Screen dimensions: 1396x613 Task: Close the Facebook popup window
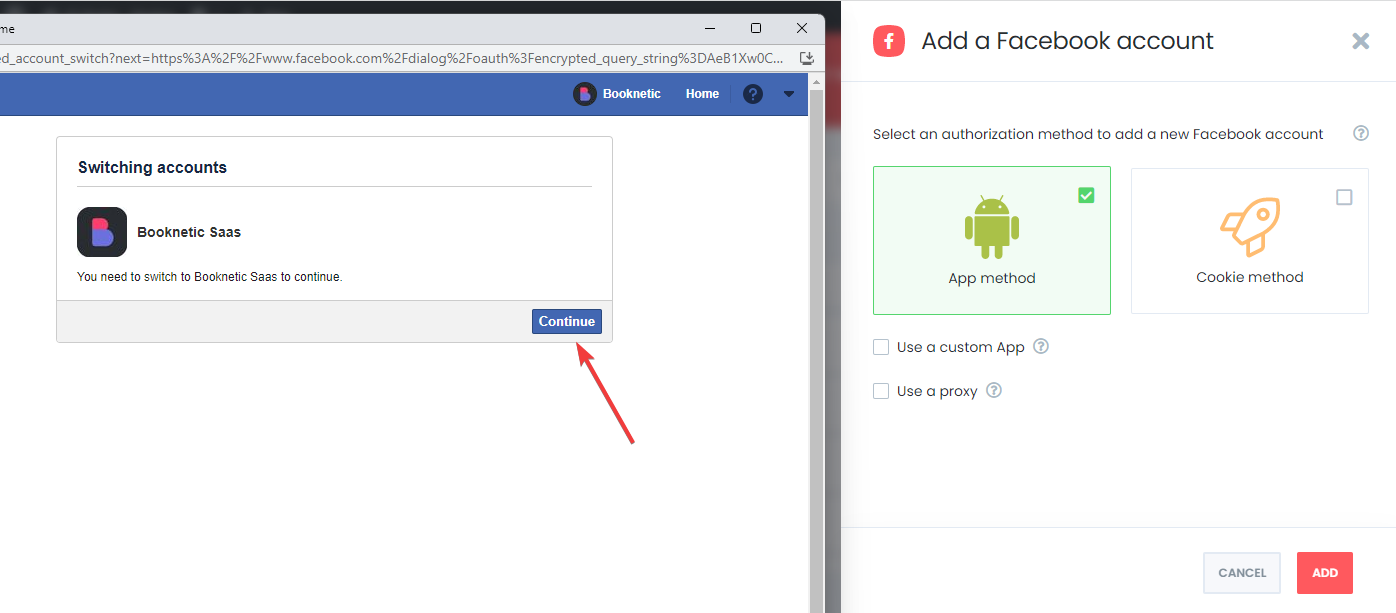click(801, 28)
